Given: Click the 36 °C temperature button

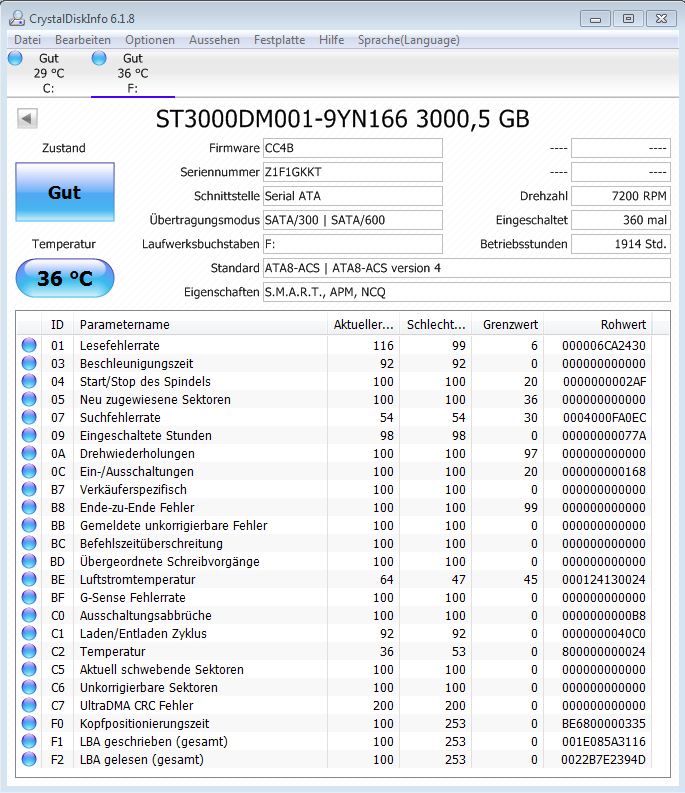Looking at the screenshot, I should tap(65, 278).
